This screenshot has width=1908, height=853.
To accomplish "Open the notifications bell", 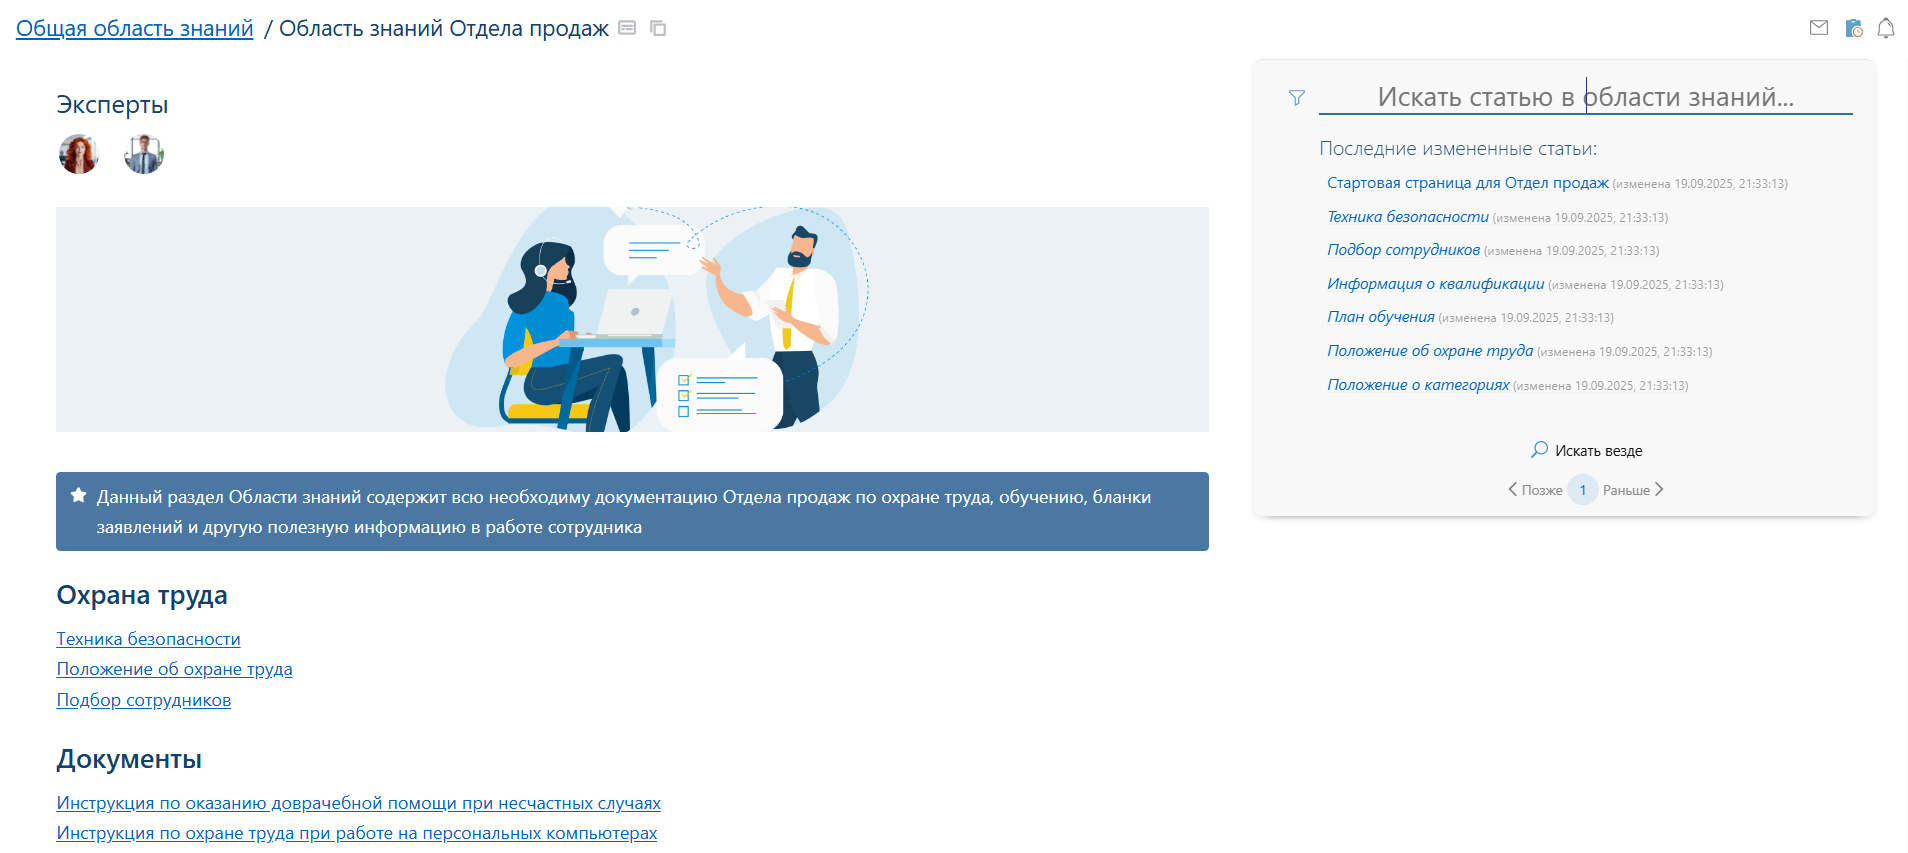I will click(x=1885, y=28).
